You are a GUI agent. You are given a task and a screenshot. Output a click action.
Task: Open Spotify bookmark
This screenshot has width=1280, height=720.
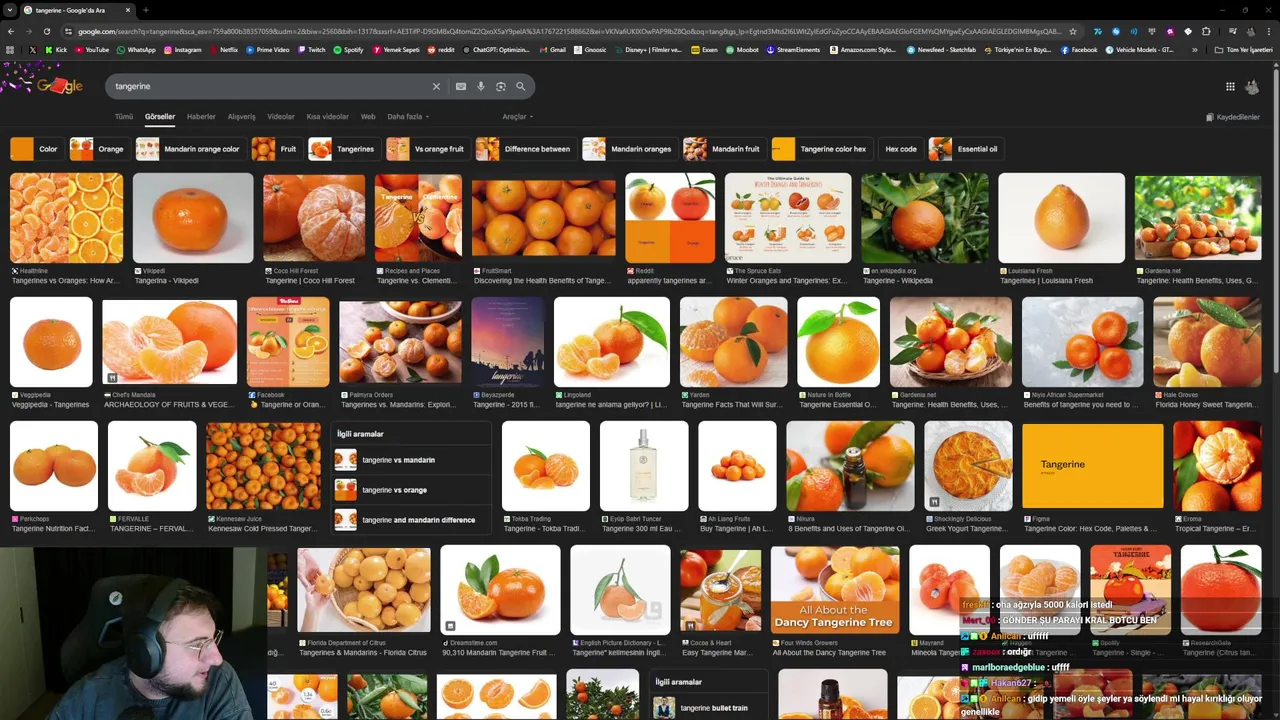click(x=348, y=50)
